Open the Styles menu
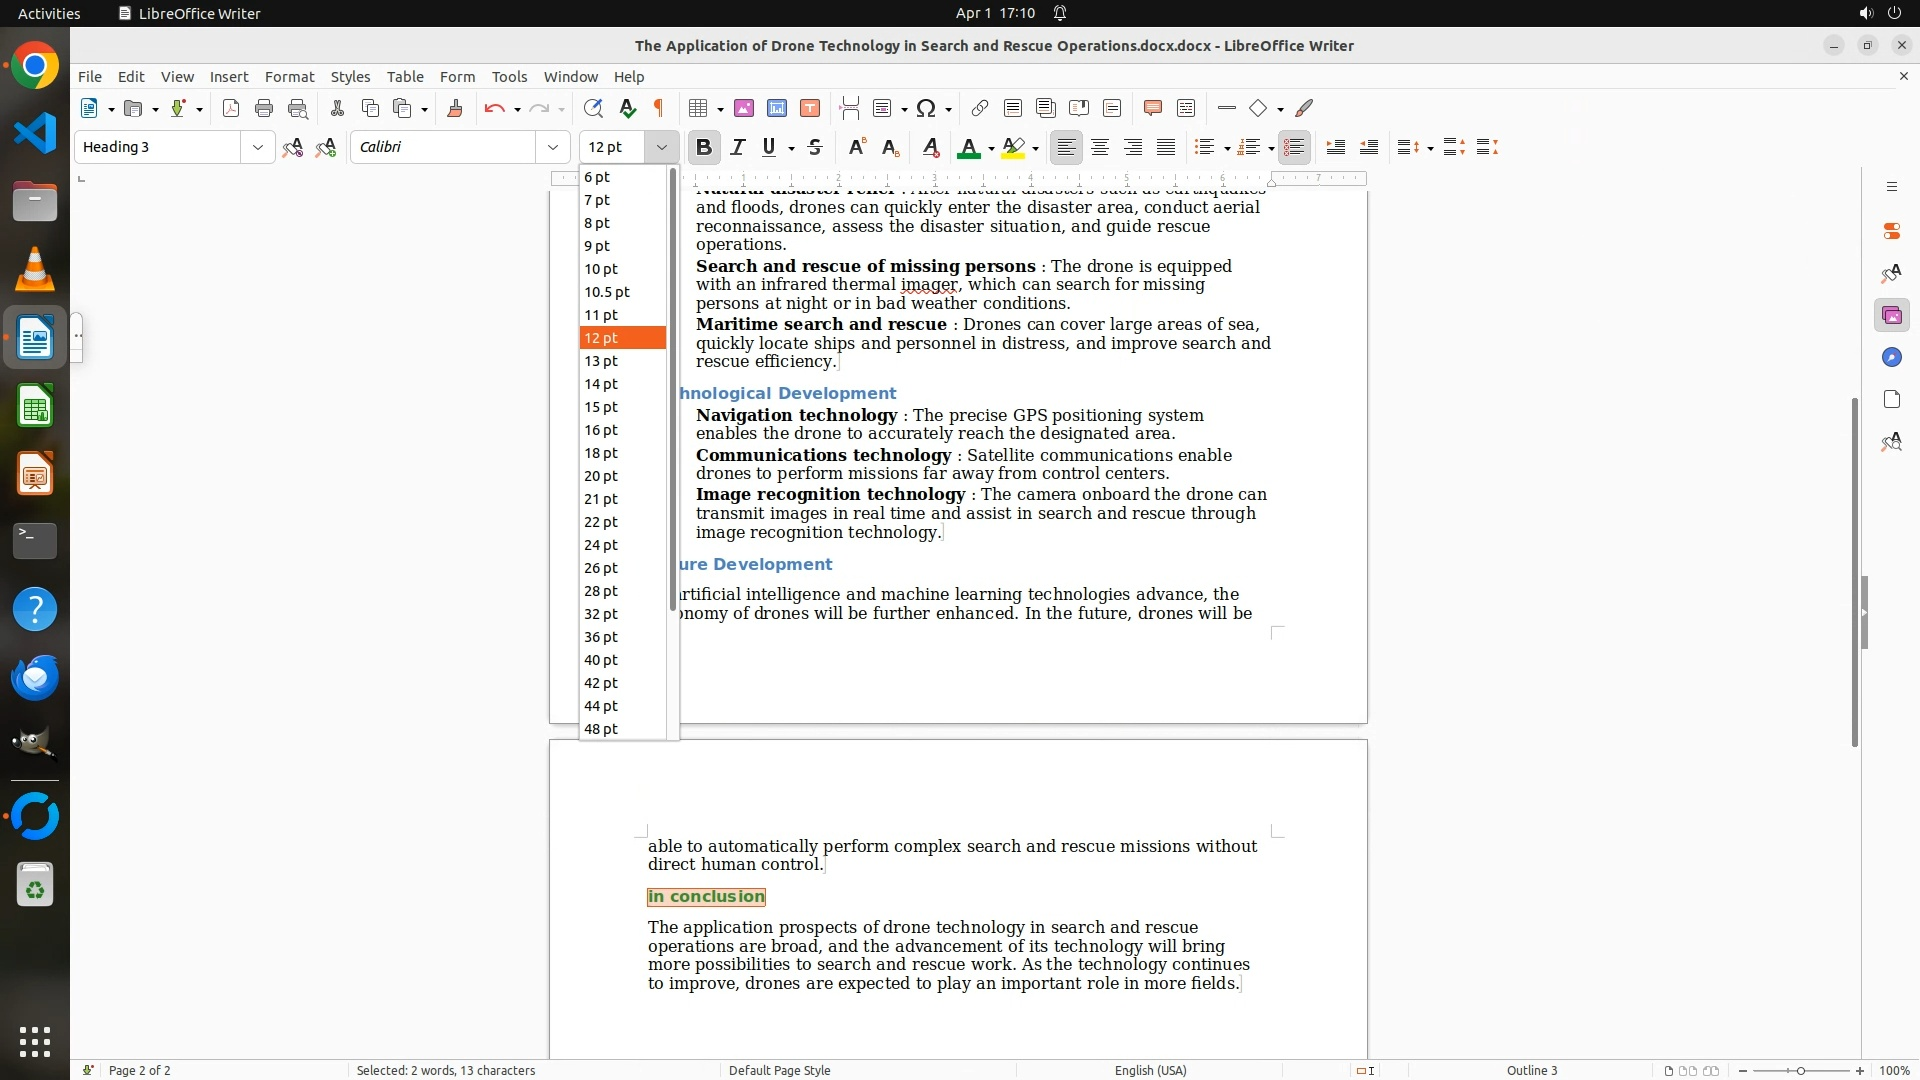 (350, 77)
